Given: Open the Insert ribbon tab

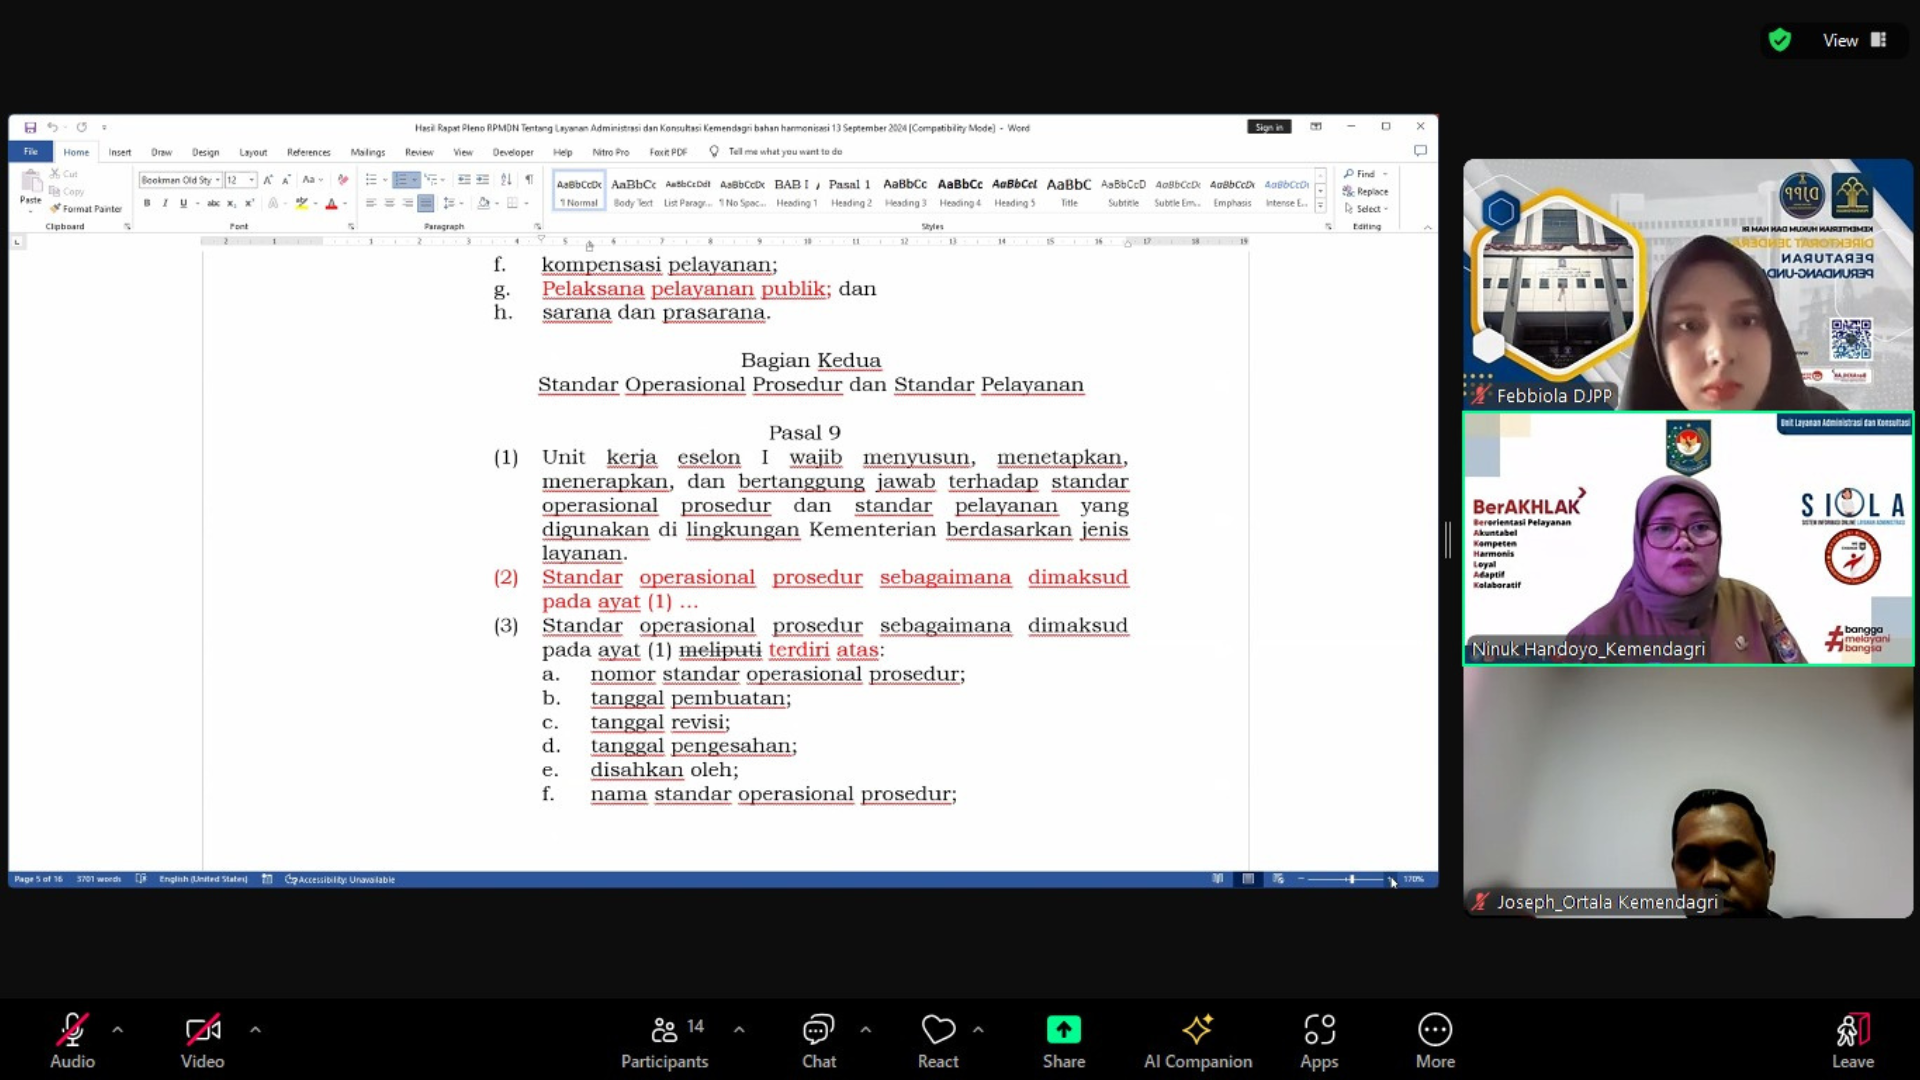Looking at the screenshot, I should (x=120, y=152).
